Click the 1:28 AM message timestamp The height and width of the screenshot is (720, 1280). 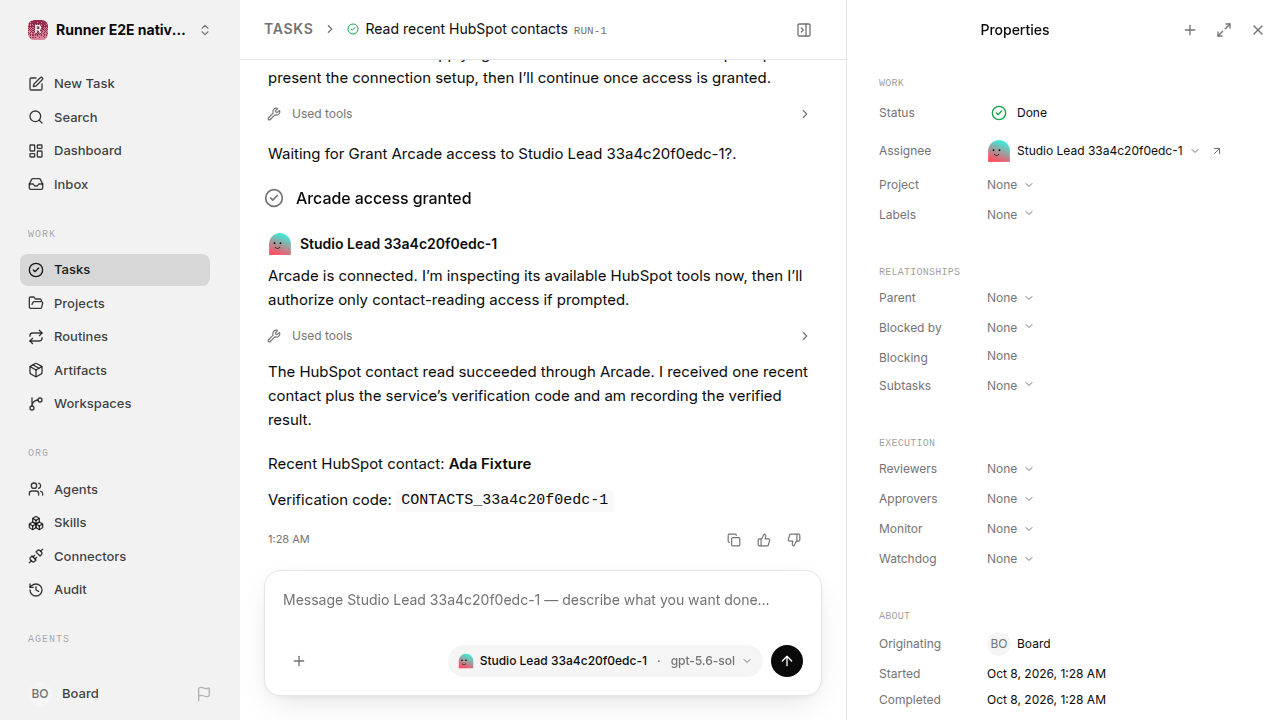click(289, 540)
